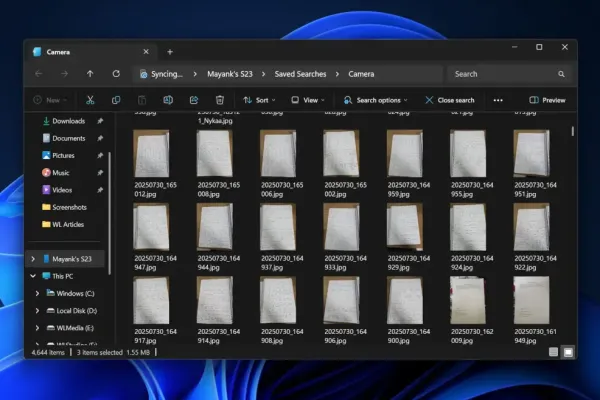The height and width of the screenshot is (400, 600).
Task: Click the Cut scissors icon
Action: click(x=90, y=100)
